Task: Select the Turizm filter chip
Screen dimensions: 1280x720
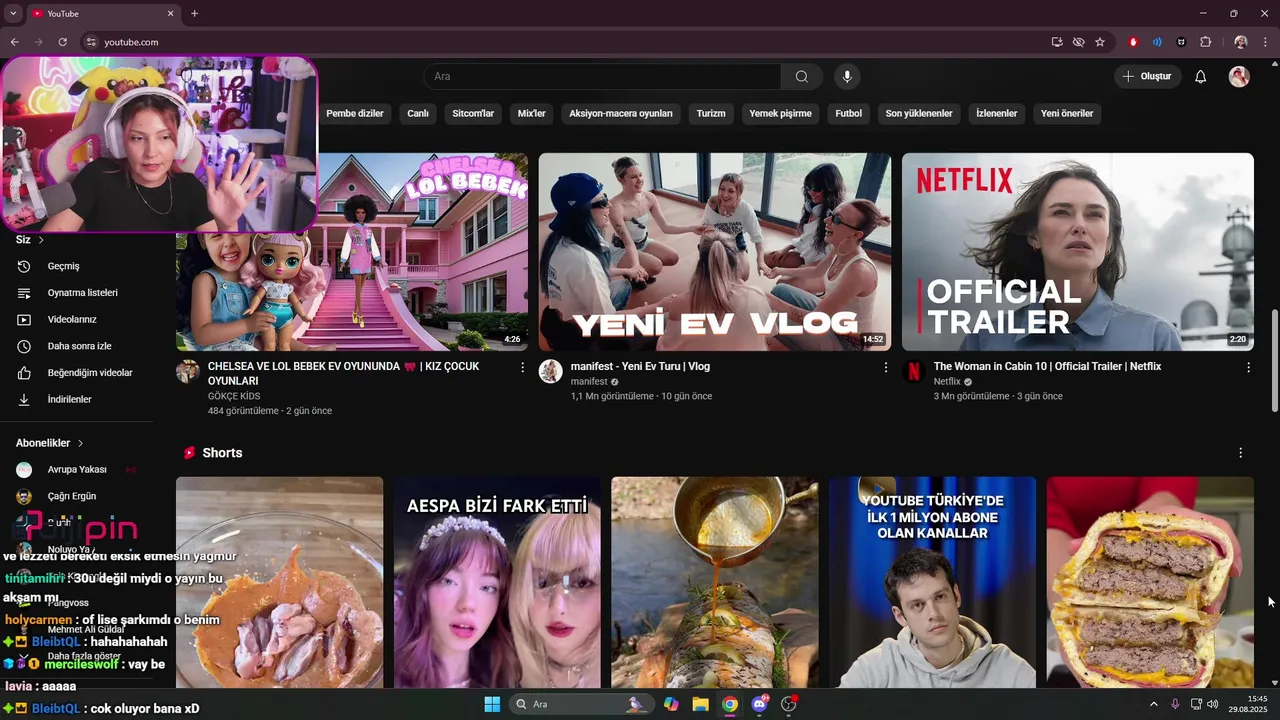Action: pyautogui.click(x=711, y=114)
